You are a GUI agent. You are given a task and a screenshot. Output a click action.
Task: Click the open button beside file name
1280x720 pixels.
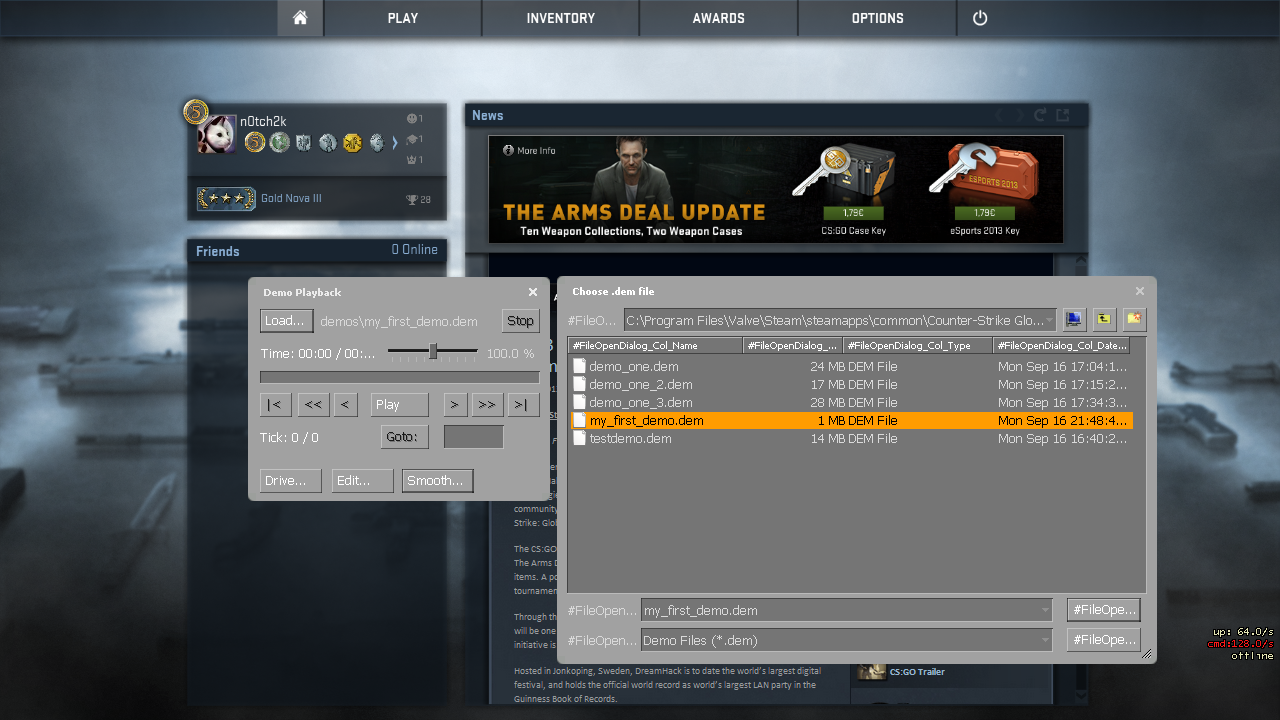(1103, 610)
